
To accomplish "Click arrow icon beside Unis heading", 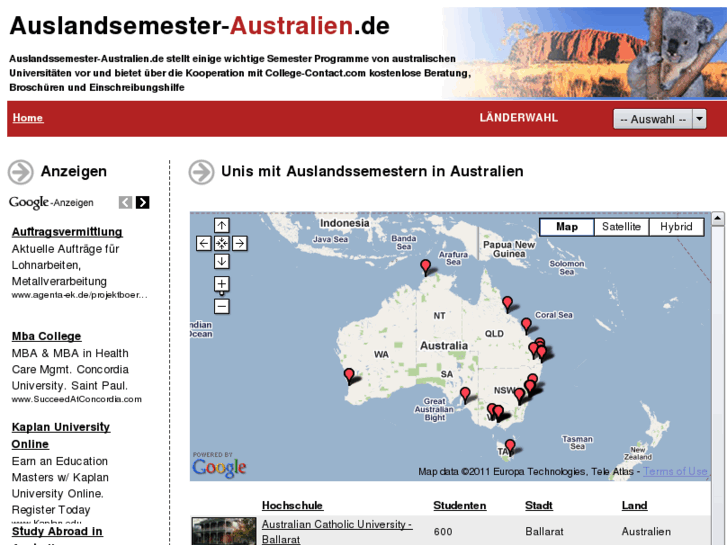I will tap(201, 172).
